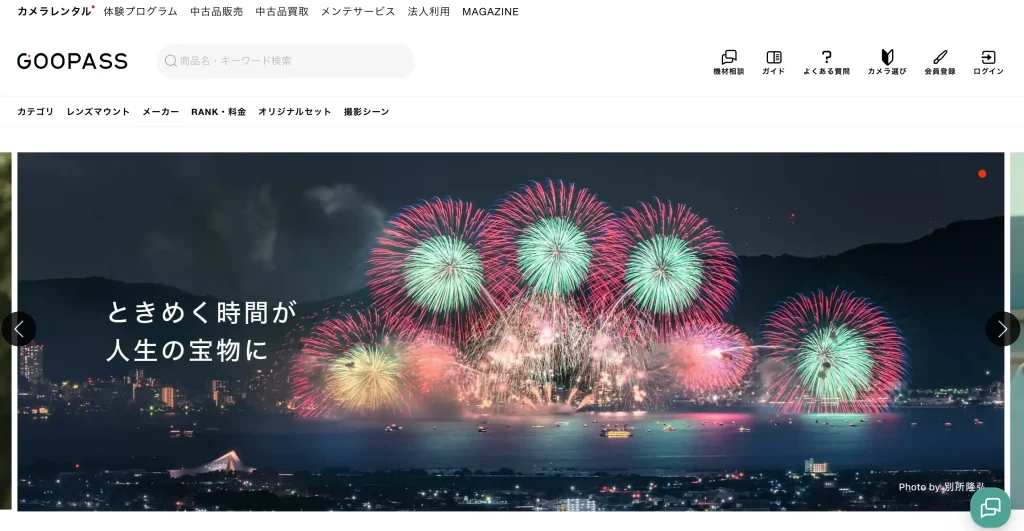Click the fireworks hero banner image
Image resolution: width=1024 pixels, height=531 pixels.
[511, 332]
